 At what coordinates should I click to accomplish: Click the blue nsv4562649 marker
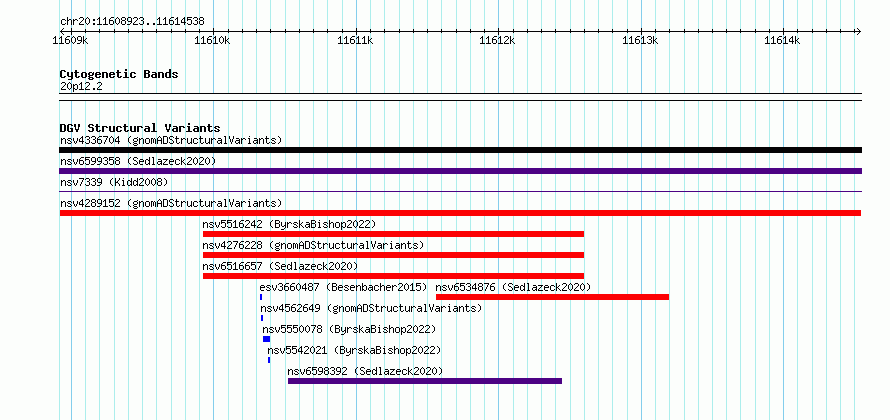[262, 318]
